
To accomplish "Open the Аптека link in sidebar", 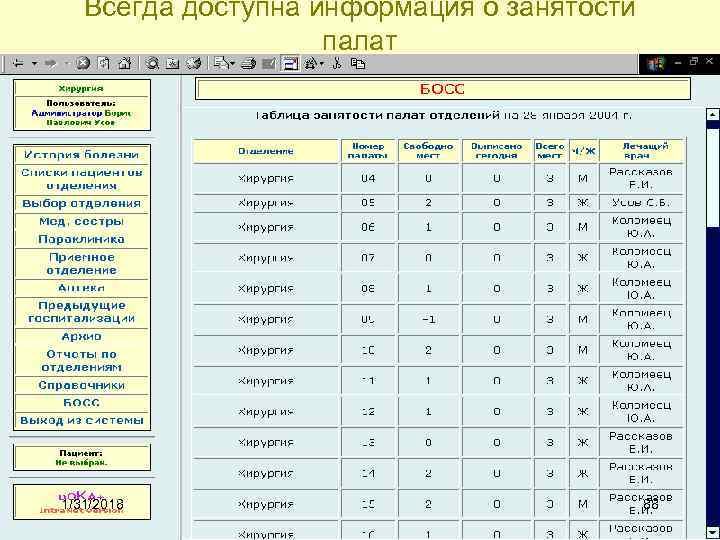I will point(81,288).
